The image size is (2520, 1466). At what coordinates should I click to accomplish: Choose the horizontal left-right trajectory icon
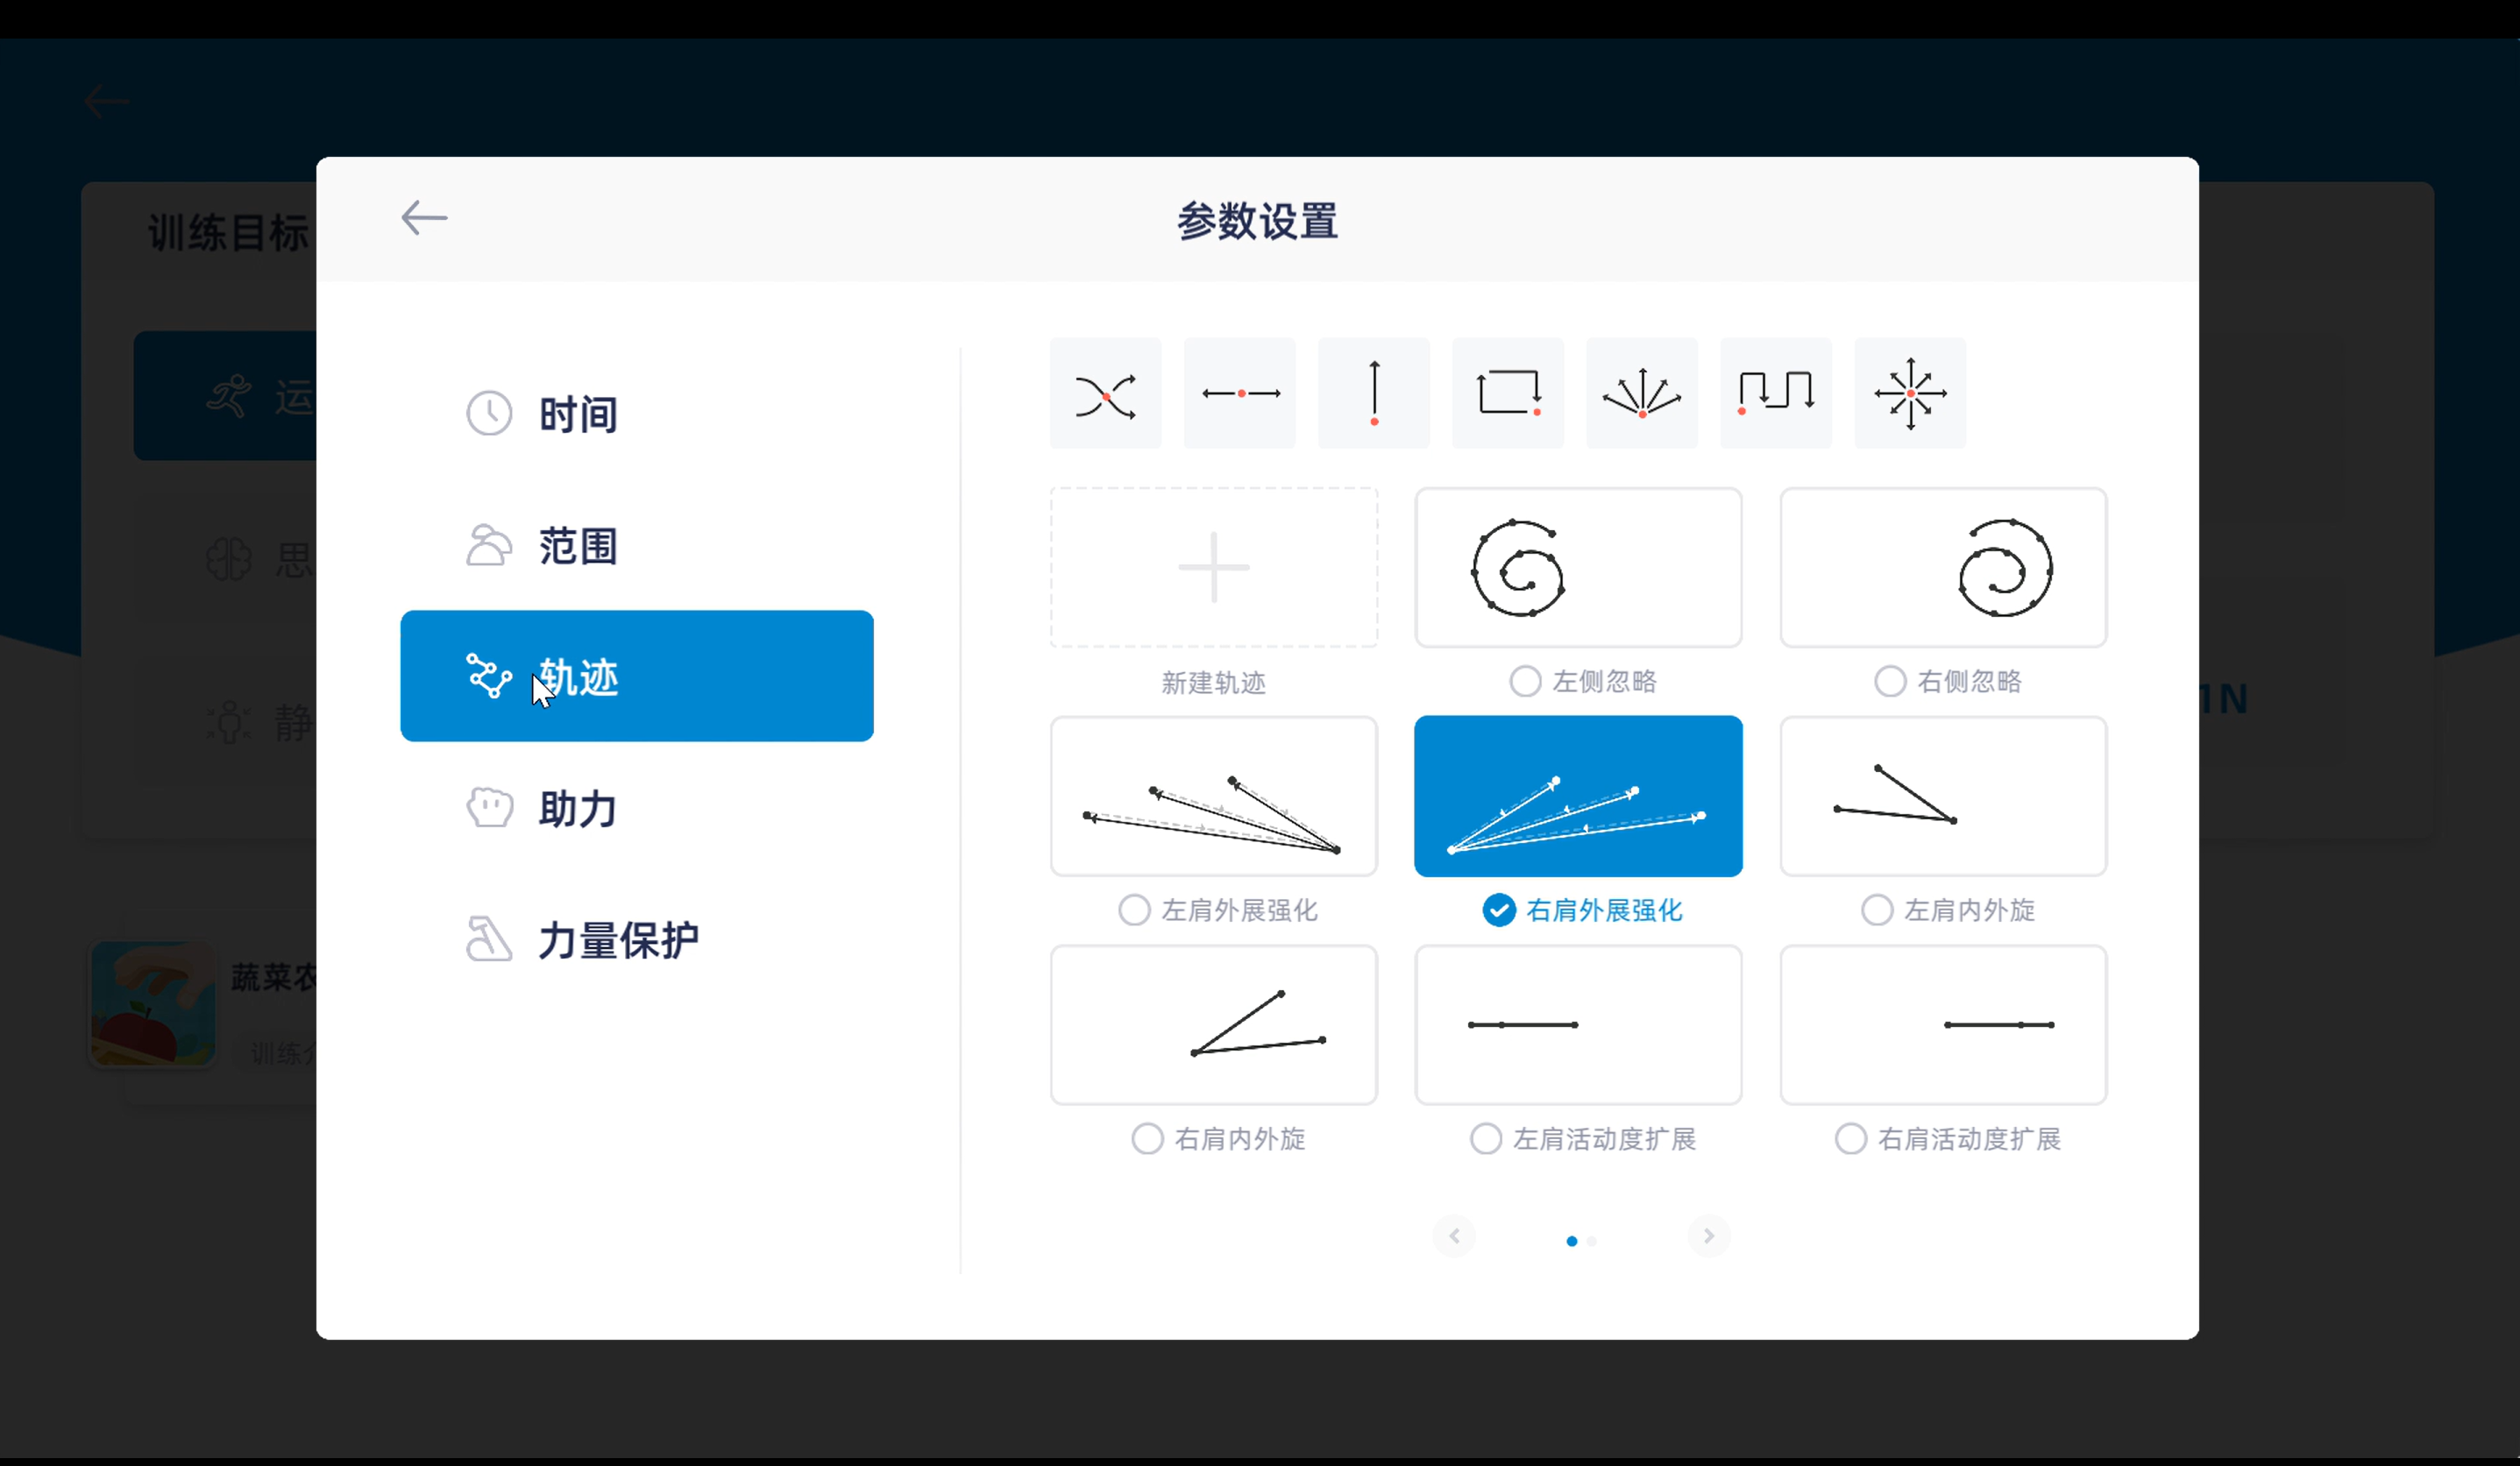(1240, 394)
